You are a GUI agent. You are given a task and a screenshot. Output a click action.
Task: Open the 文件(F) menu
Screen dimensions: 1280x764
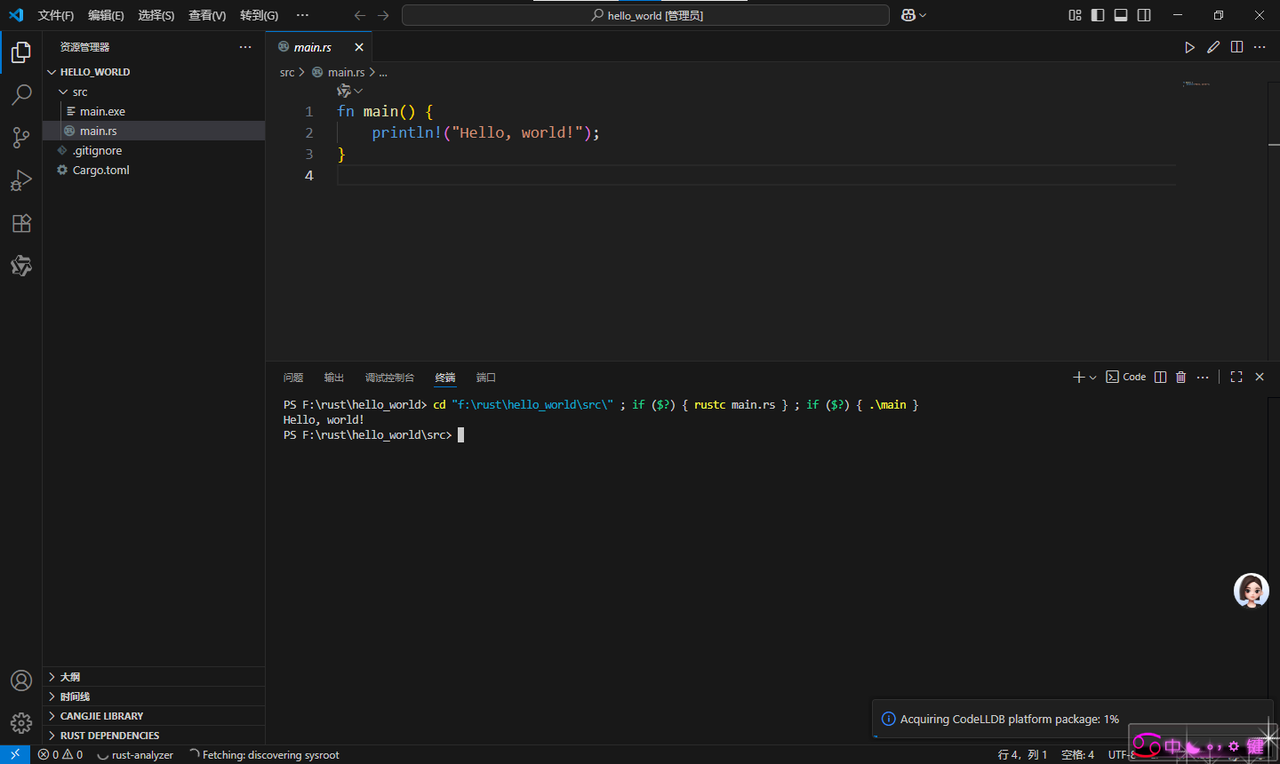coord(56,15)
